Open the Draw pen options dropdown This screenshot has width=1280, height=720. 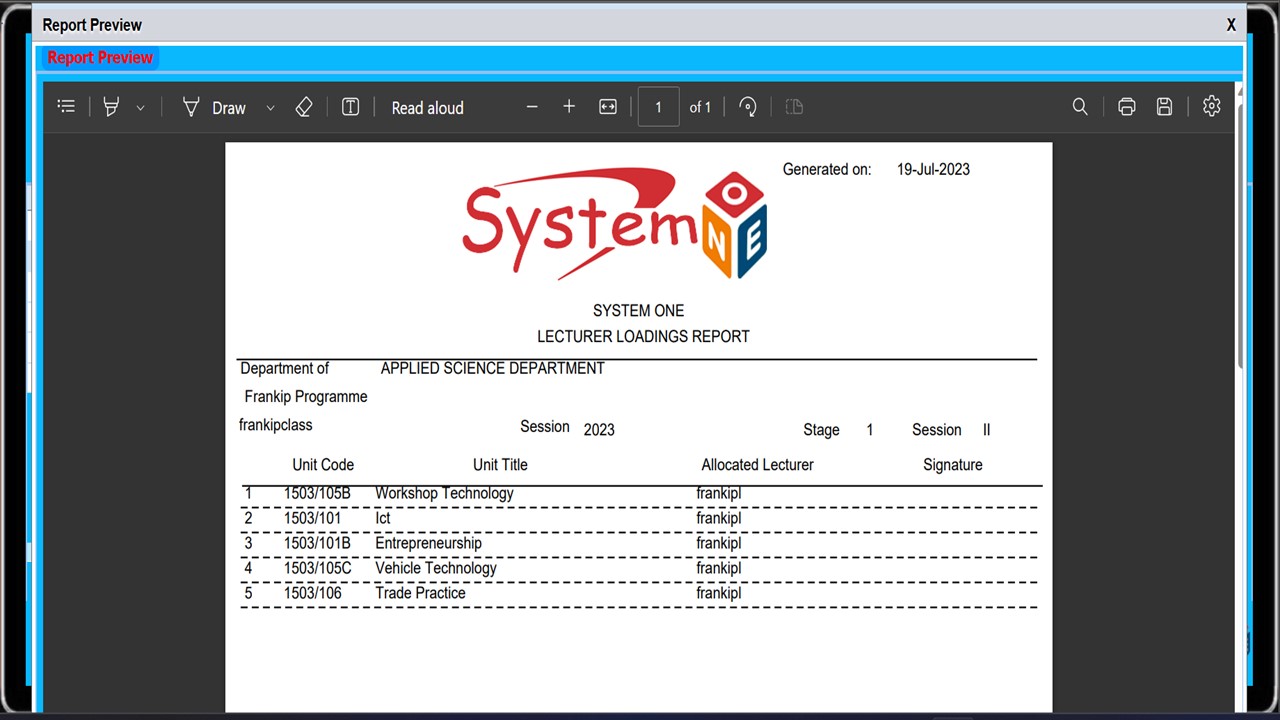point(270,108)
